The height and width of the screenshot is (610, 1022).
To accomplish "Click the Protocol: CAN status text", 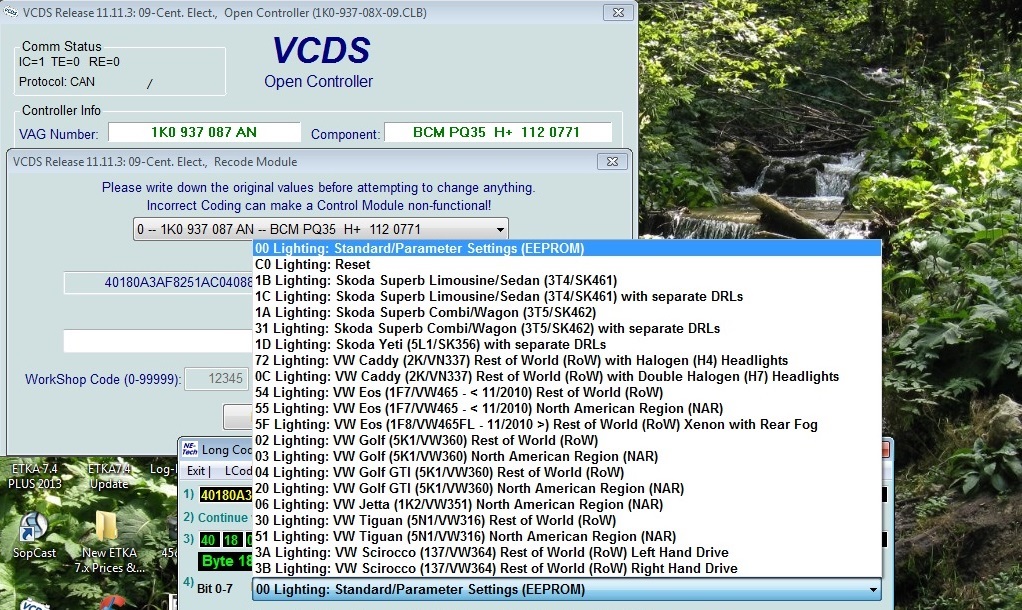I will coord(57,81).
